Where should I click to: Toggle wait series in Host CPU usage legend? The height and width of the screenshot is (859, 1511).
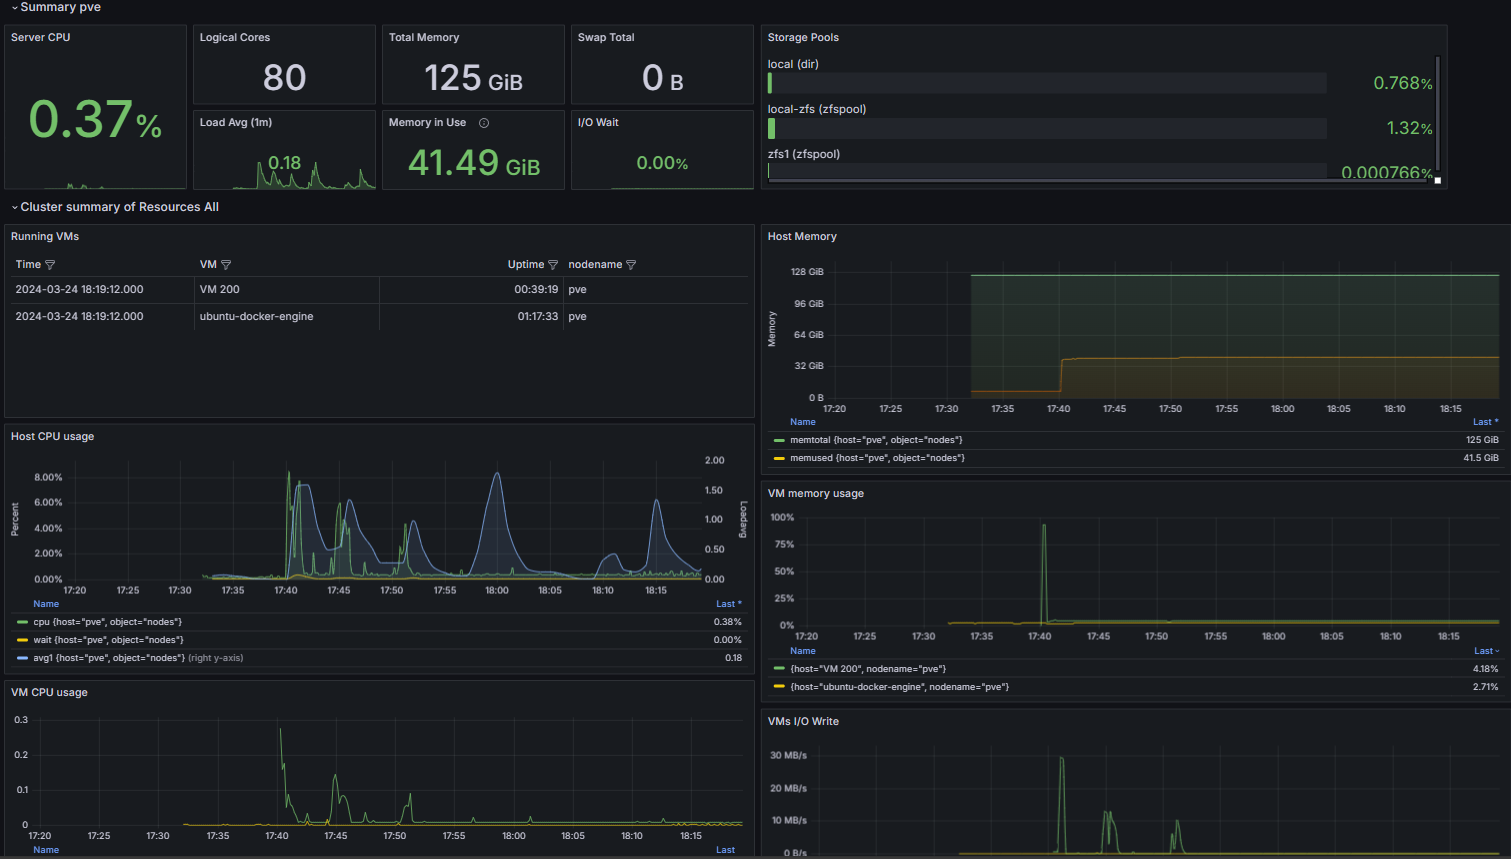[x=108, y=640]
